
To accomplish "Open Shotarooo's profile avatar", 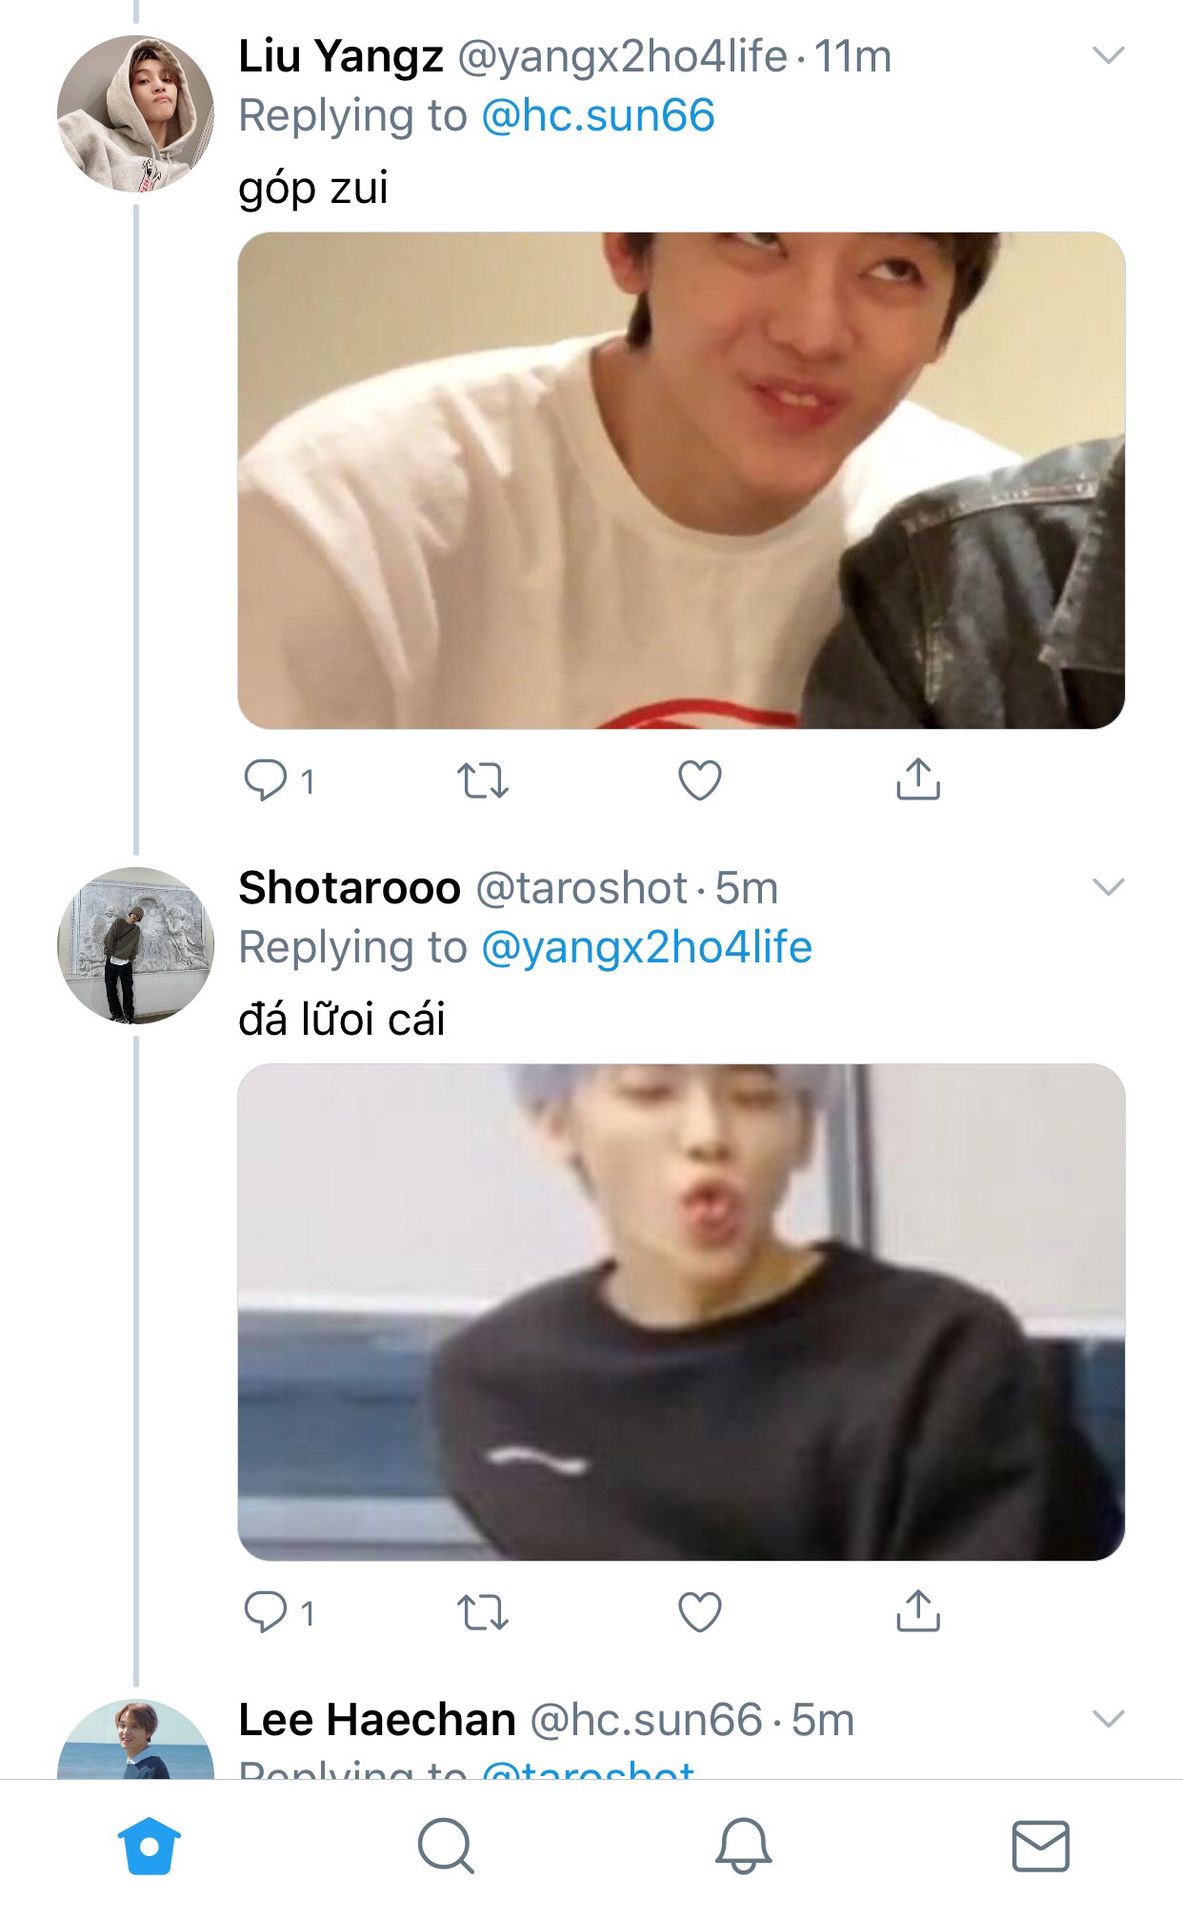I will 135,945.
